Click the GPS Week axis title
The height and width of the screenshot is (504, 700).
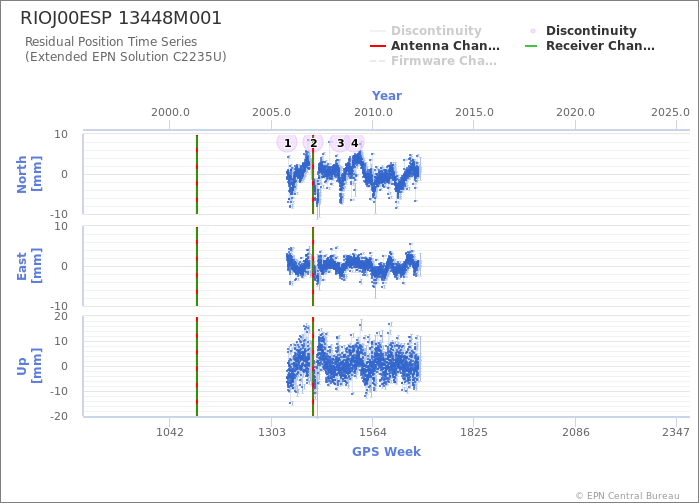pos(386,452)
